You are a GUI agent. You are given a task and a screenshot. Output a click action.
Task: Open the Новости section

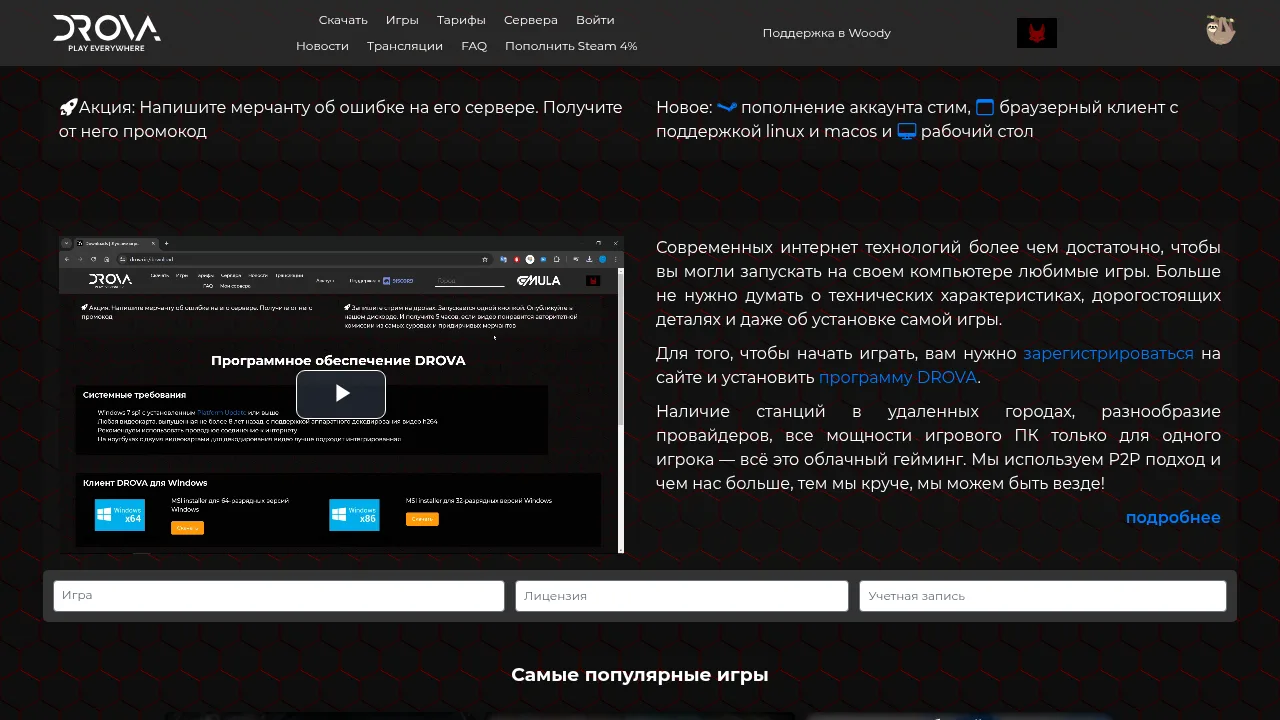tap(322, 46)
